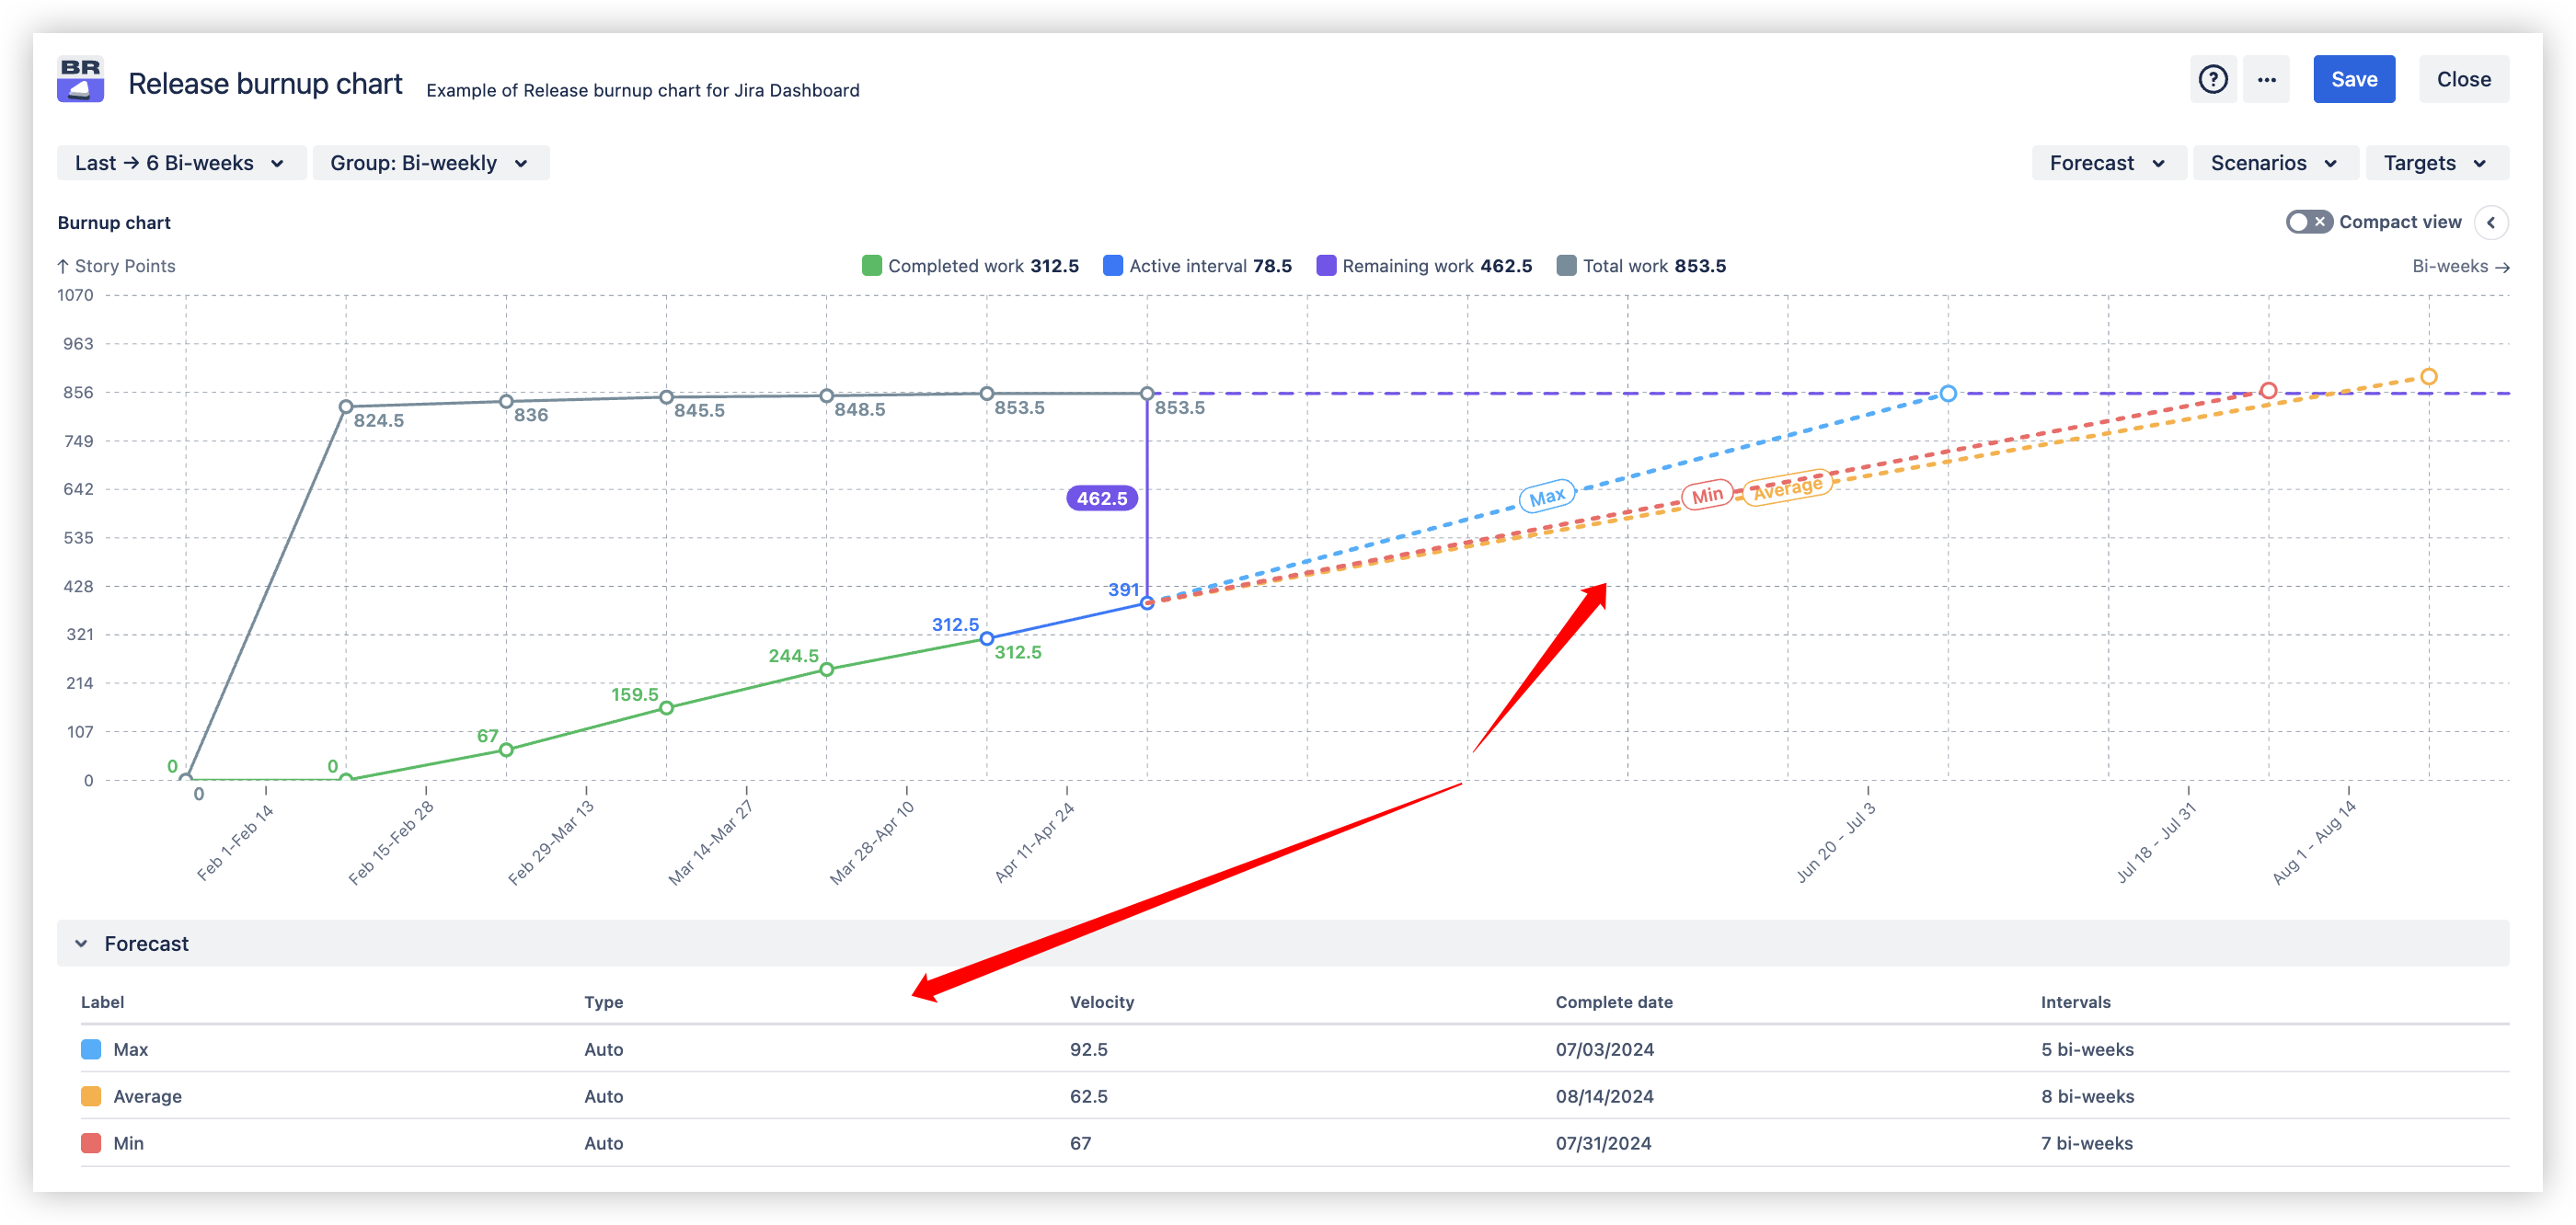Click the 391 active interval data point

[x=1147, y=603]
